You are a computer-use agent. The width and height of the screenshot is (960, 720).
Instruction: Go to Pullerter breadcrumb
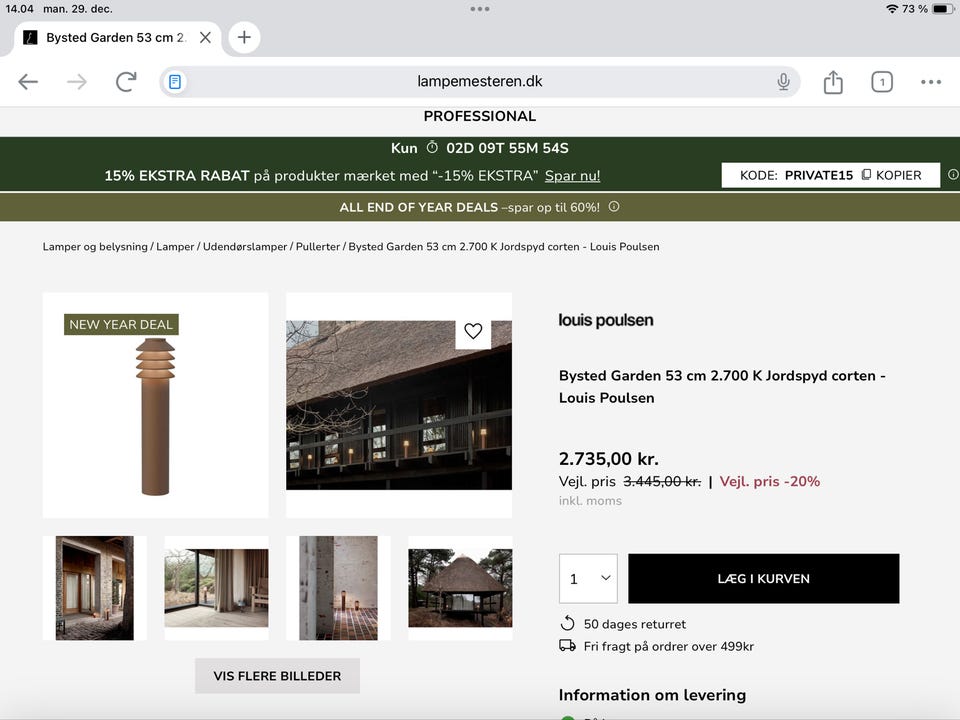coord(318,247)
